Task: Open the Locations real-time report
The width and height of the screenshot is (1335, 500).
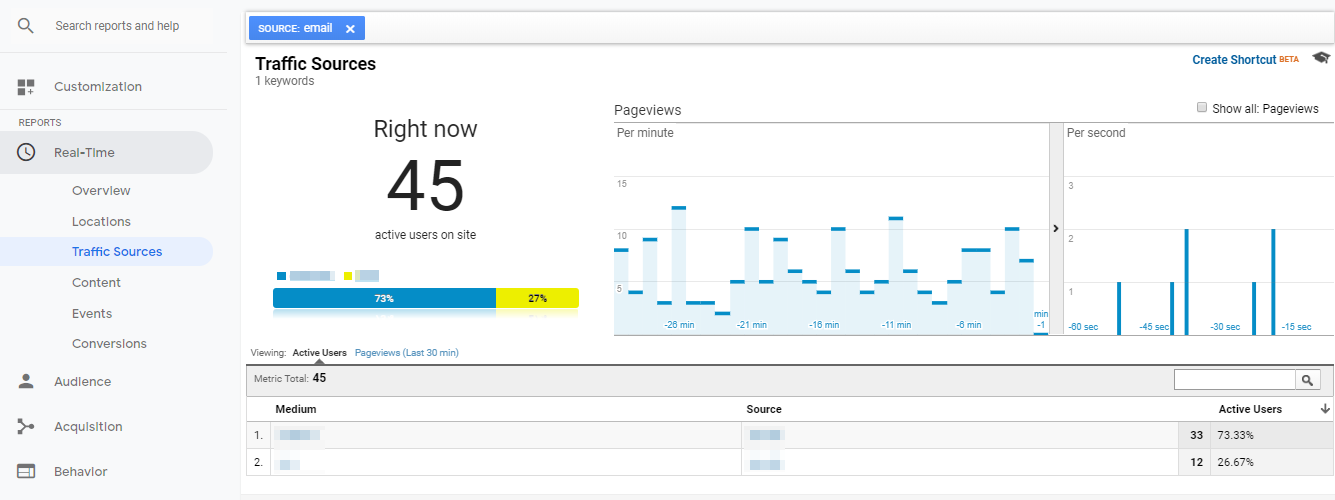Action: 101,222
